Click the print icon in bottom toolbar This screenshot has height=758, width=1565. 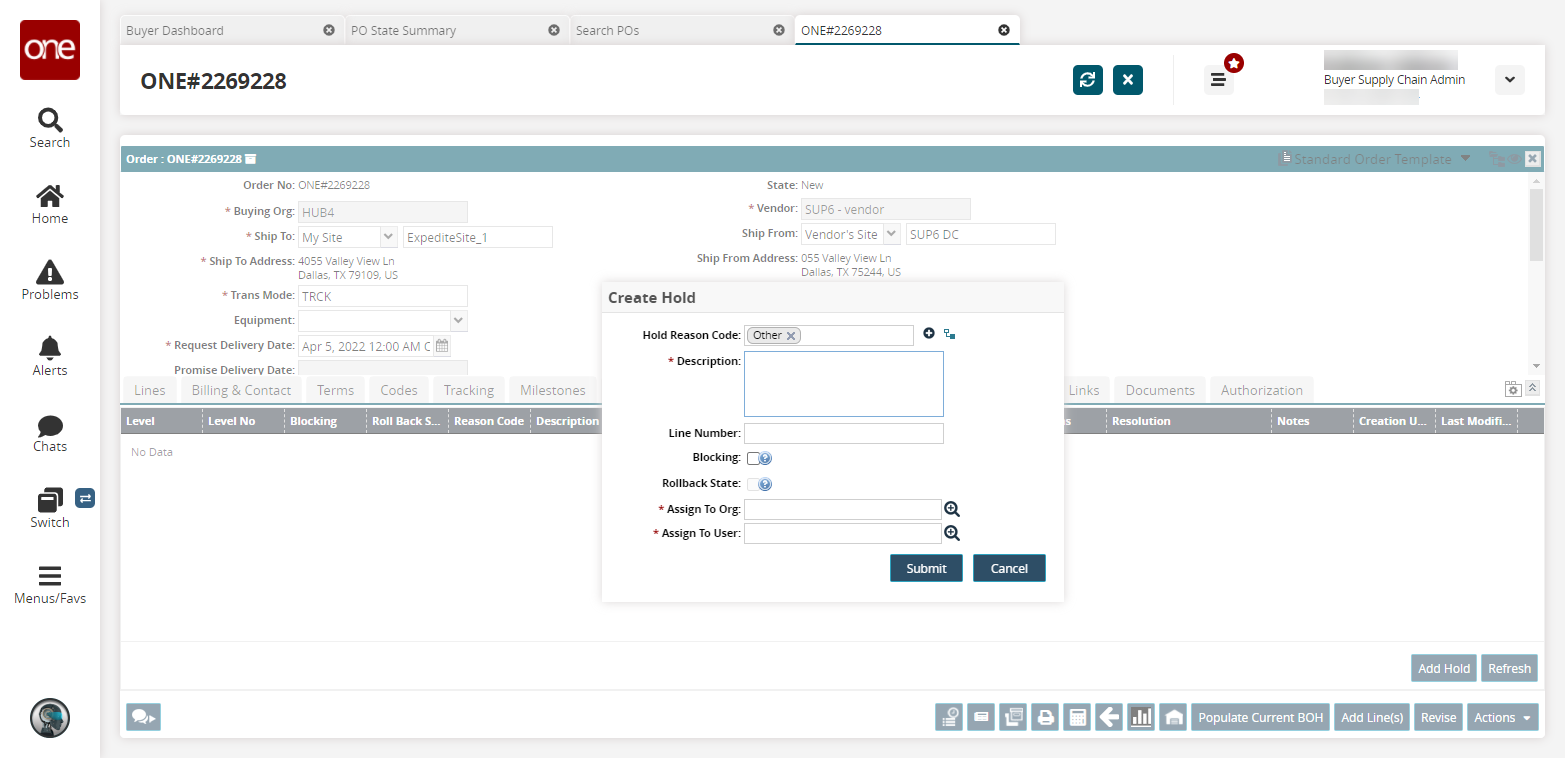[1045, 717]
